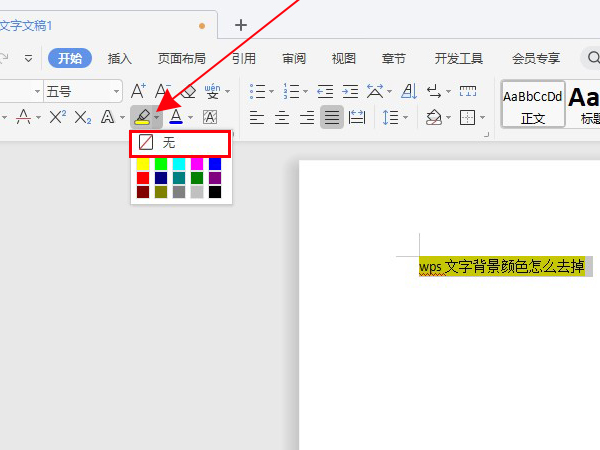Apply the 正文 style
This screenshot has height=450, width=600.
[532, 104]
